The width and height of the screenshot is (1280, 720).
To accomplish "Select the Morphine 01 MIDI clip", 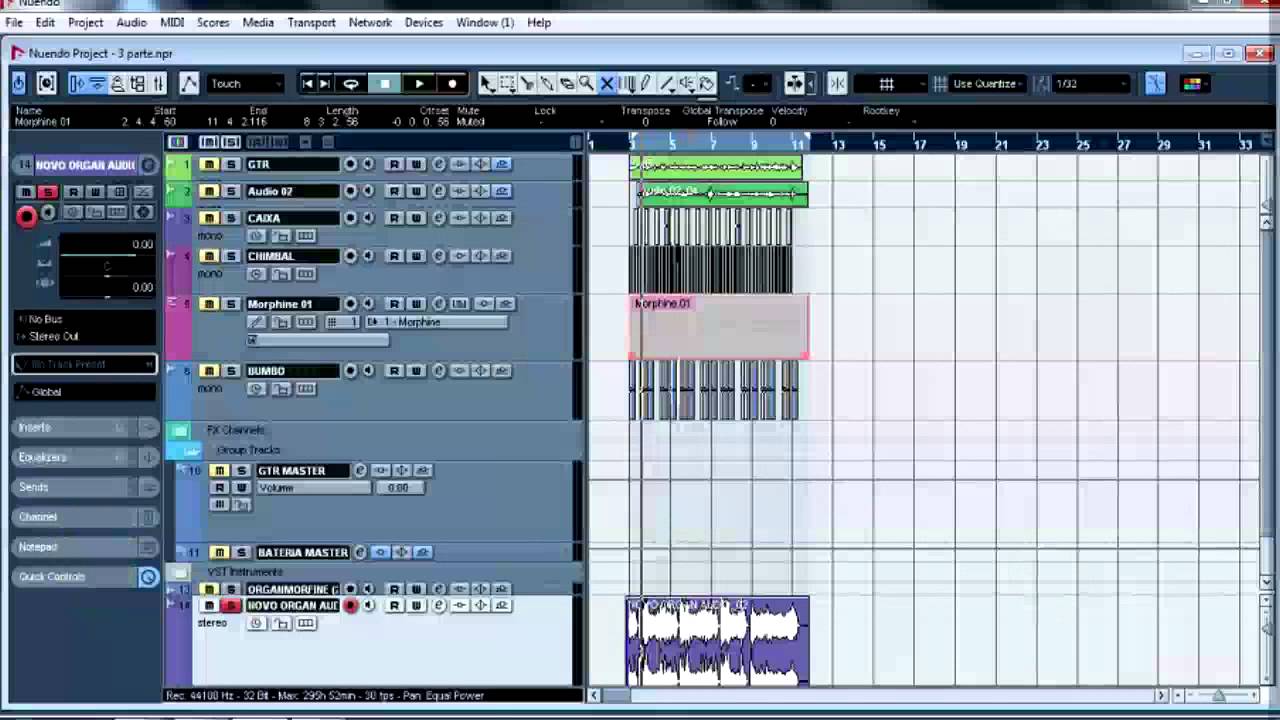I will click(718, 326).
